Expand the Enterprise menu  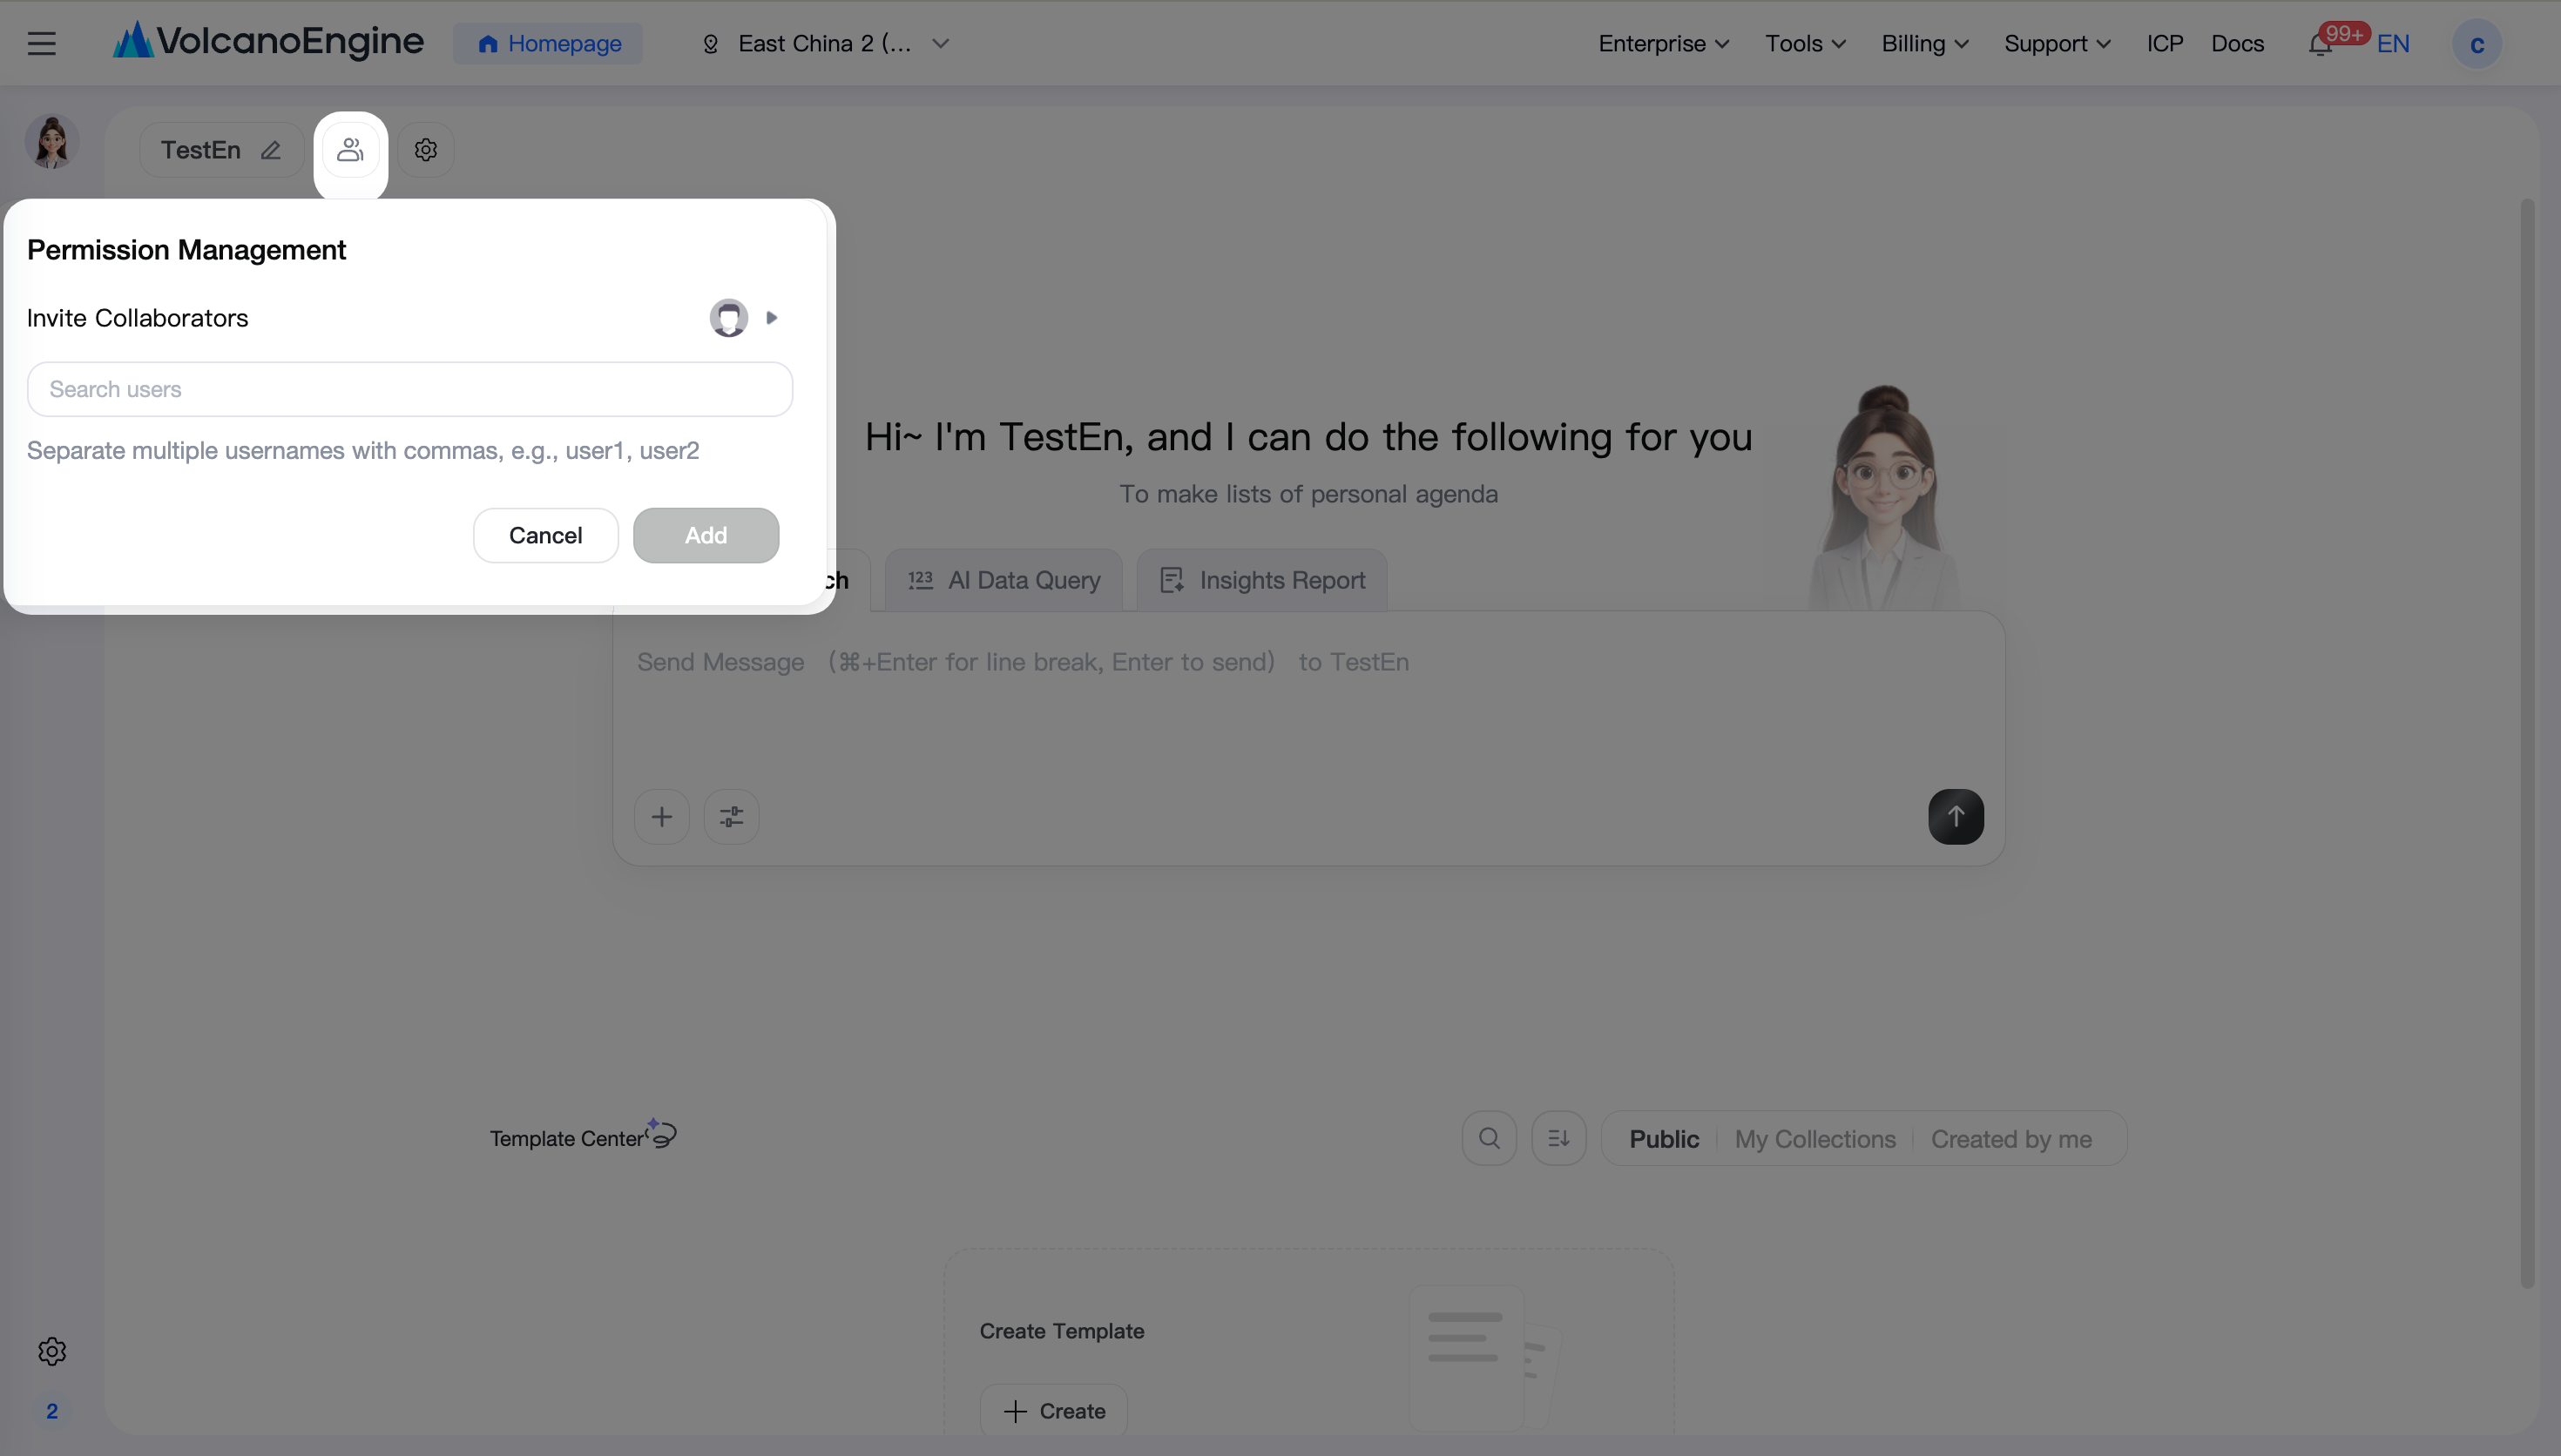click(1664, 44)
